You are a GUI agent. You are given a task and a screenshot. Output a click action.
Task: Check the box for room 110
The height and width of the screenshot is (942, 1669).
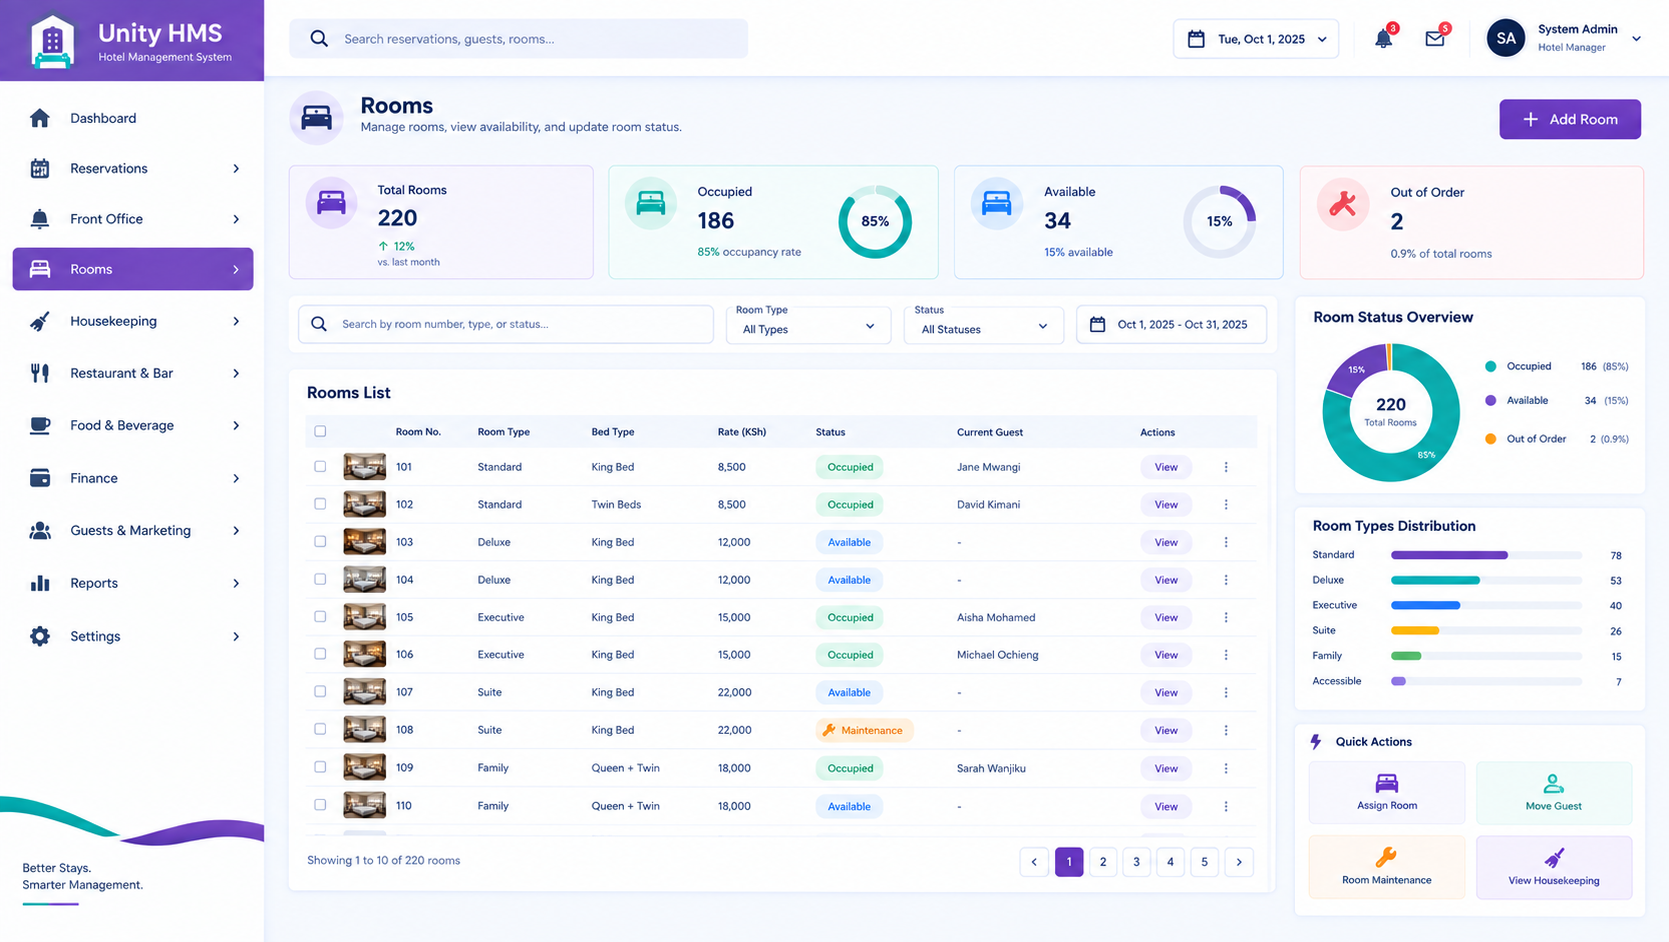[320, 804]
